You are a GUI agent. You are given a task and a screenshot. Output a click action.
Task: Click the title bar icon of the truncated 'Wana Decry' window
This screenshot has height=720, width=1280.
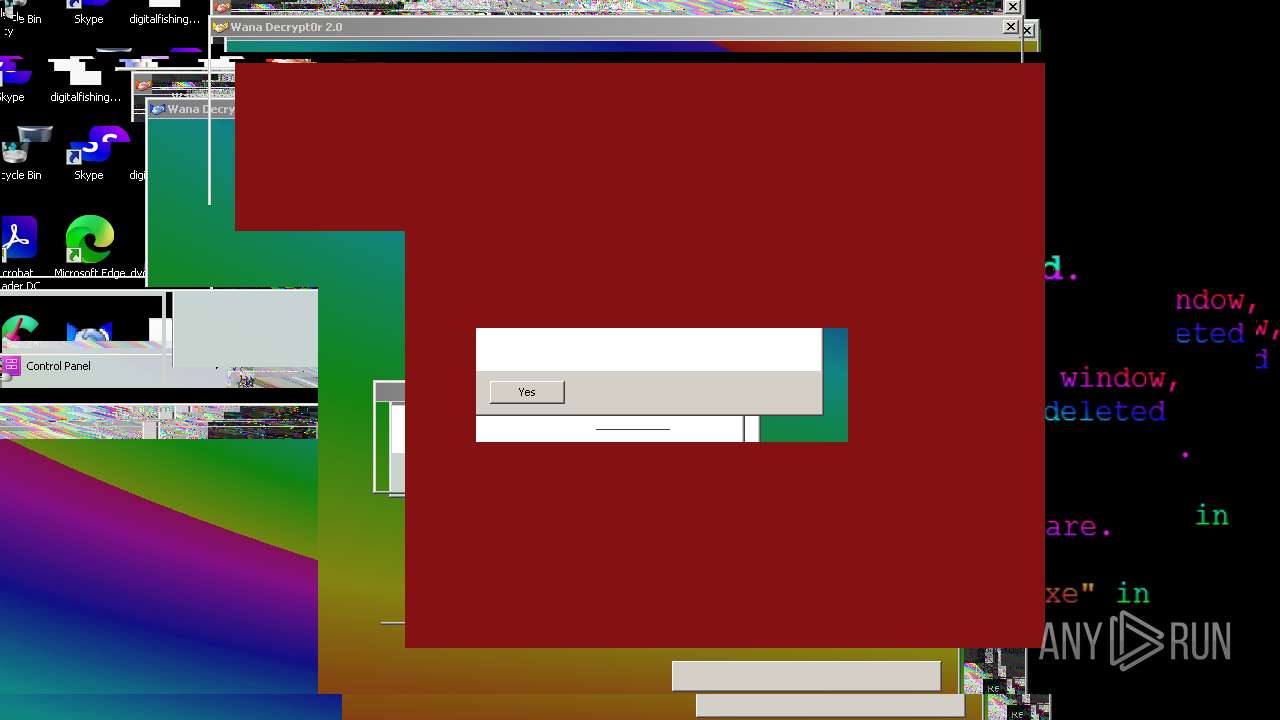click(x=157, y=109)
